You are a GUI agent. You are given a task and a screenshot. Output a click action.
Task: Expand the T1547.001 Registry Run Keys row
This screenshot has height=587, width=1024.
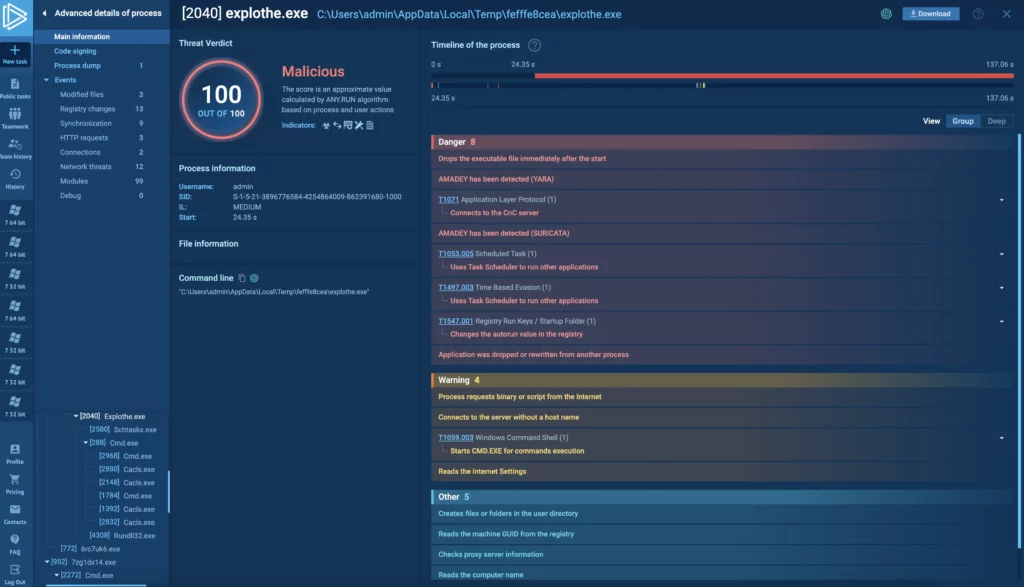(x=1001, y=321)
